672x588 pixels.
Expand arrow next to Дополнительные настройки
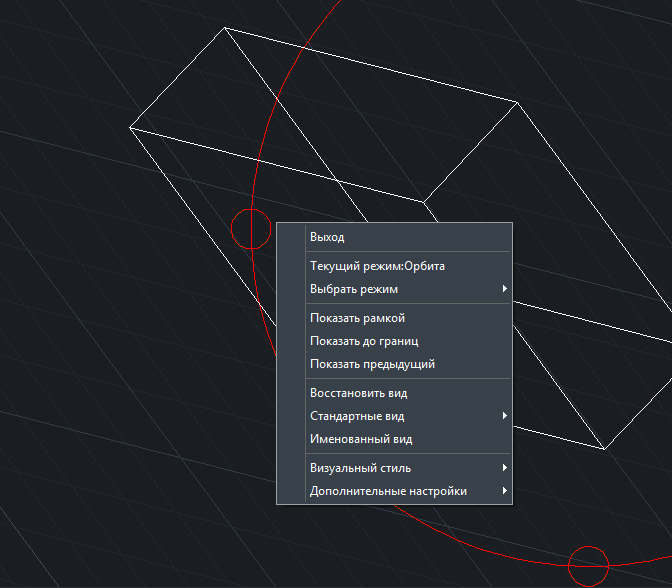(505, 491)
